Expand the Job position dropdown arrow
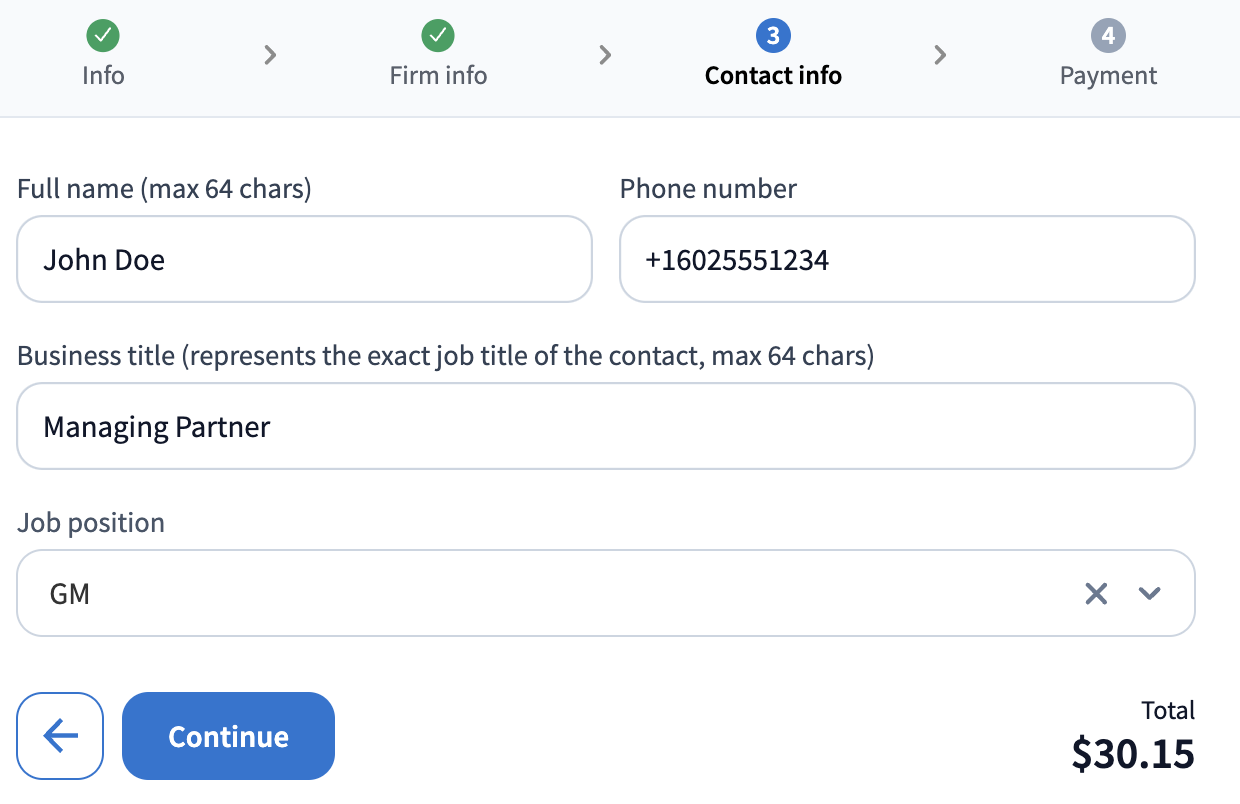Image resolution: width=1240 pixels, height=804 pixels. pyautogui.click(x=1149, y=594)
